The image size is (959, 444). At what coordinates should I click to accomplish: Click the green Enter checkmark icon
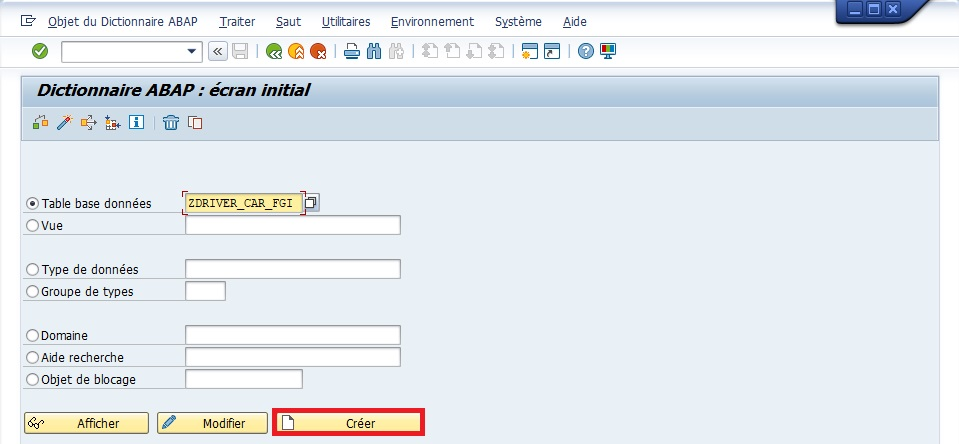point(40,51)
